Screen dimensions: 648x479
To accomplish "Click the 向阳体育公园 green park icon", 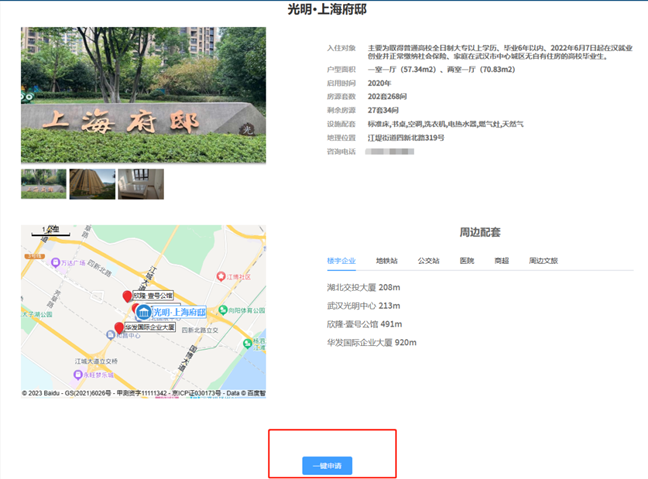I will (x=223, y=310).
